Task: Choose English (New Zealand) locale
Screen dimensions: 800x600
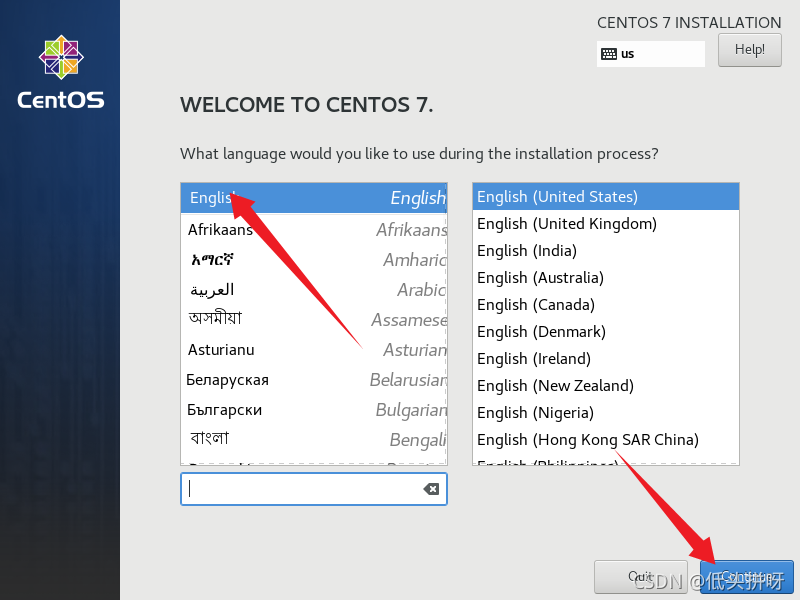Action: point(606,386)
